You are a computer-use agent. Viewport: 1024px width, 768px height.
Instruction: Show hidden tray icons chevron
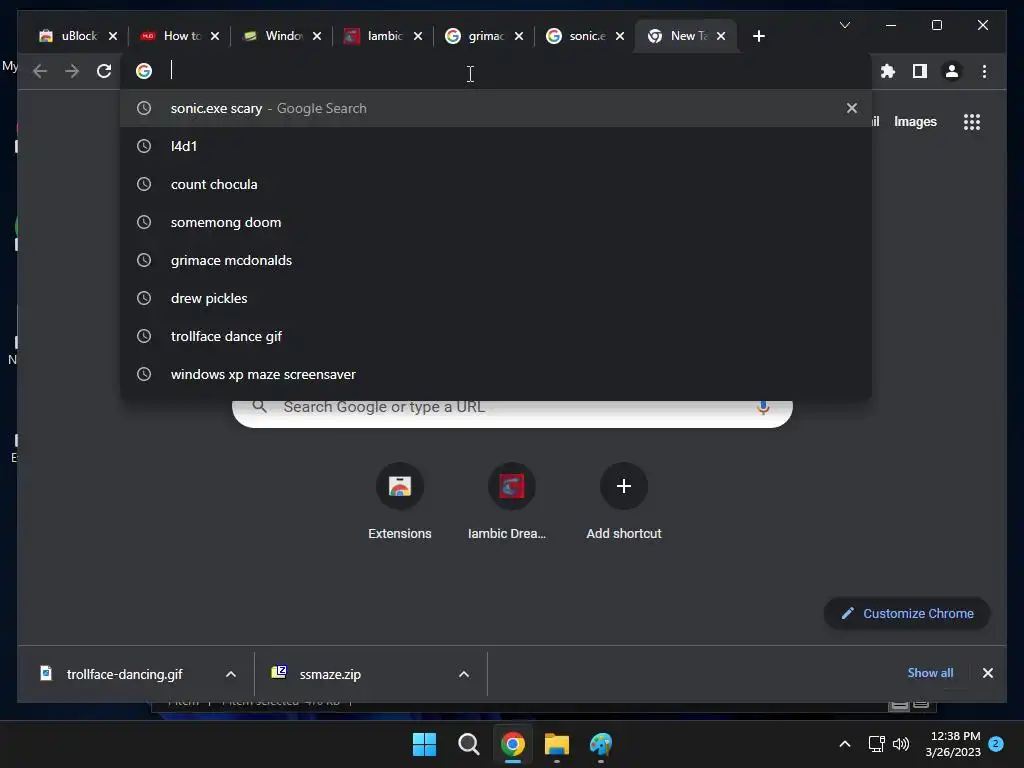[844, 744]
